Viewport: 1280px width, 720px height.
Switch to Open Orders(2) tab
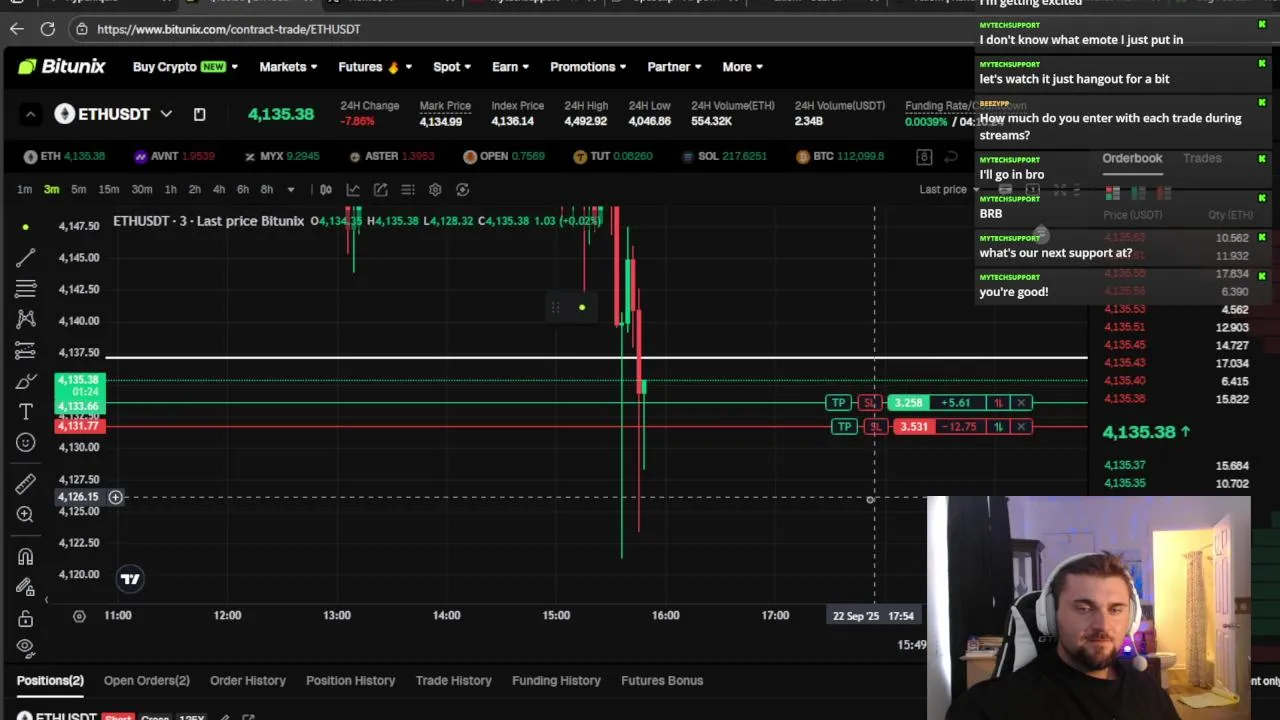[146, 680]
